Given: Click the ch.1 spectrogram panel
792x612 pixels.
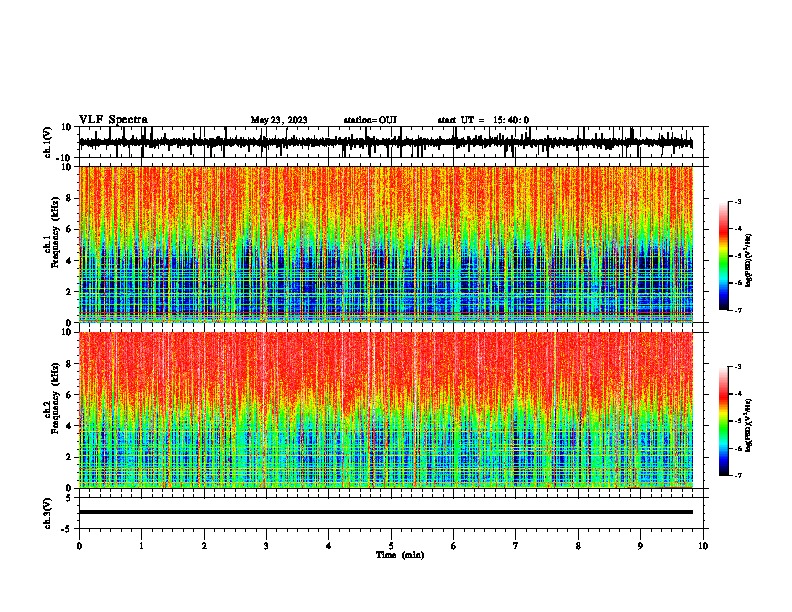Looking at the screenshot, I should 385,244.
